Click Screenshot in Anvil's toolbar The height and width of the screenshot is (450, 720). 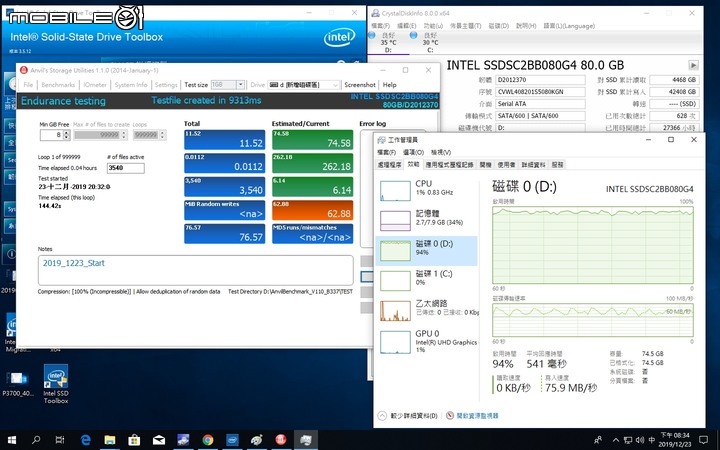360,85
